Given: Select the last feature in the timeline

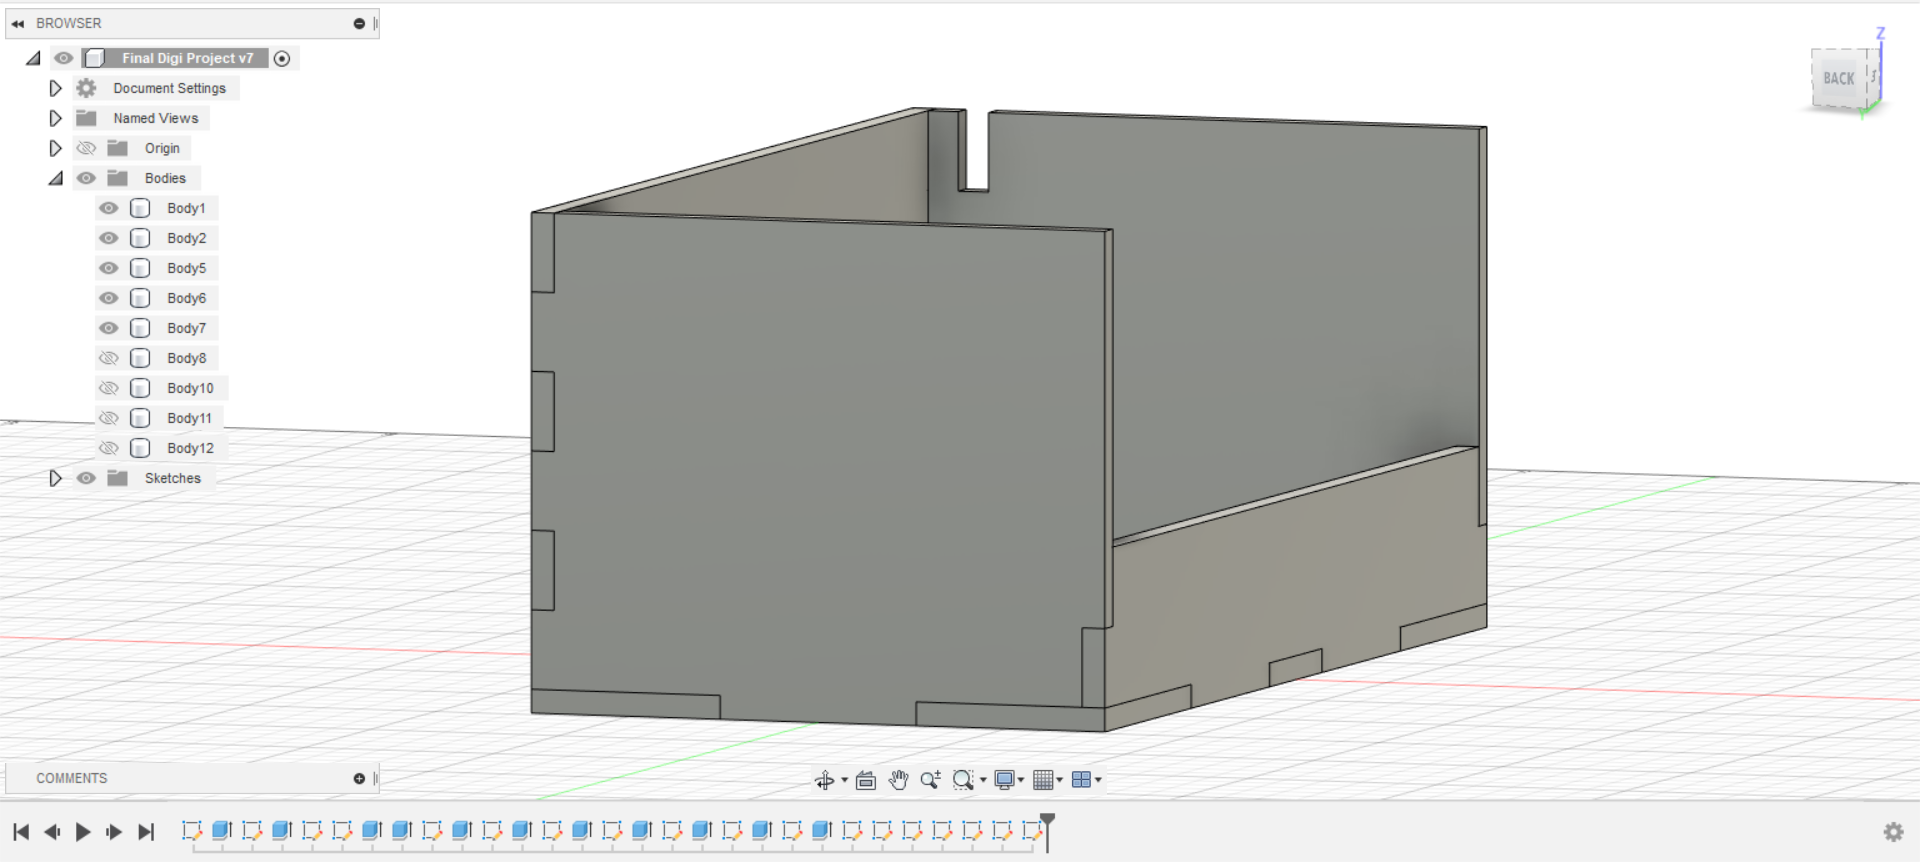Looking at the screenshot, I should click(x=1032, y=830).
